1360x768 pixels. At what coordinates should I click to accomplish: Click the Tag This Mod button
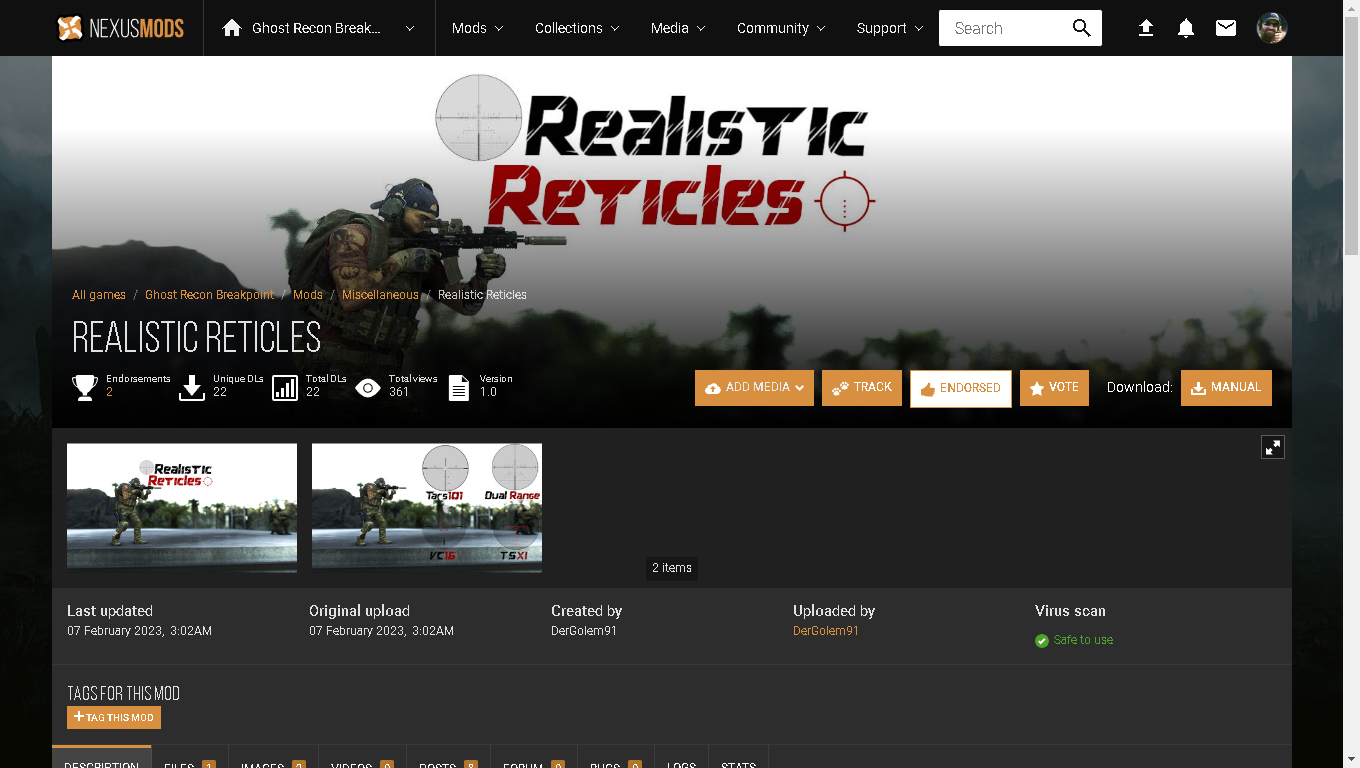pyautogui.click(x=114, y=717)
